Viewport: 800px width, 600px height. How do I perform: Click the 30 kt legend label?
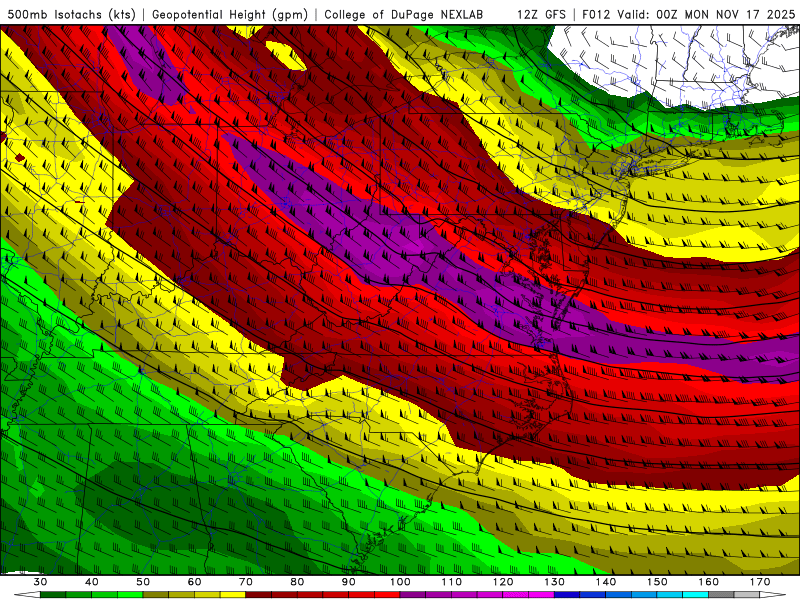tap(40, 582)
